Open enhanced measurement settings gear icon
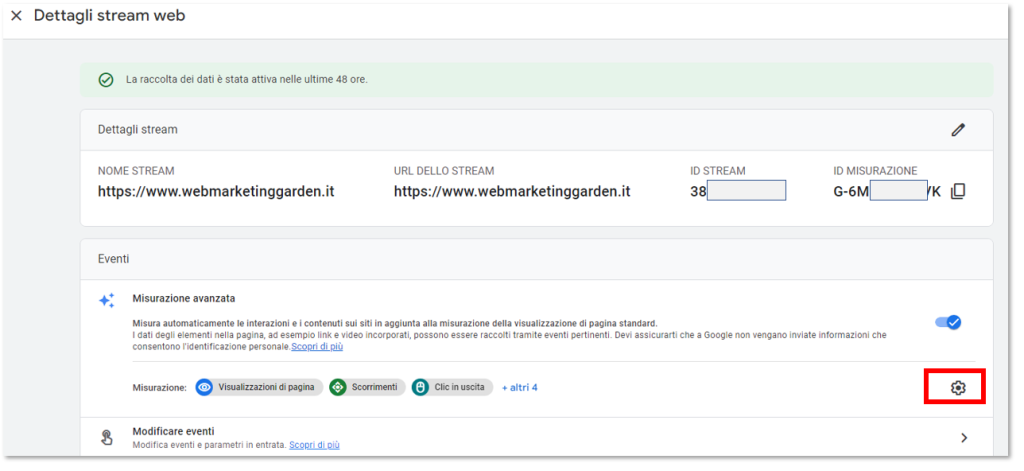 [957, 387]
